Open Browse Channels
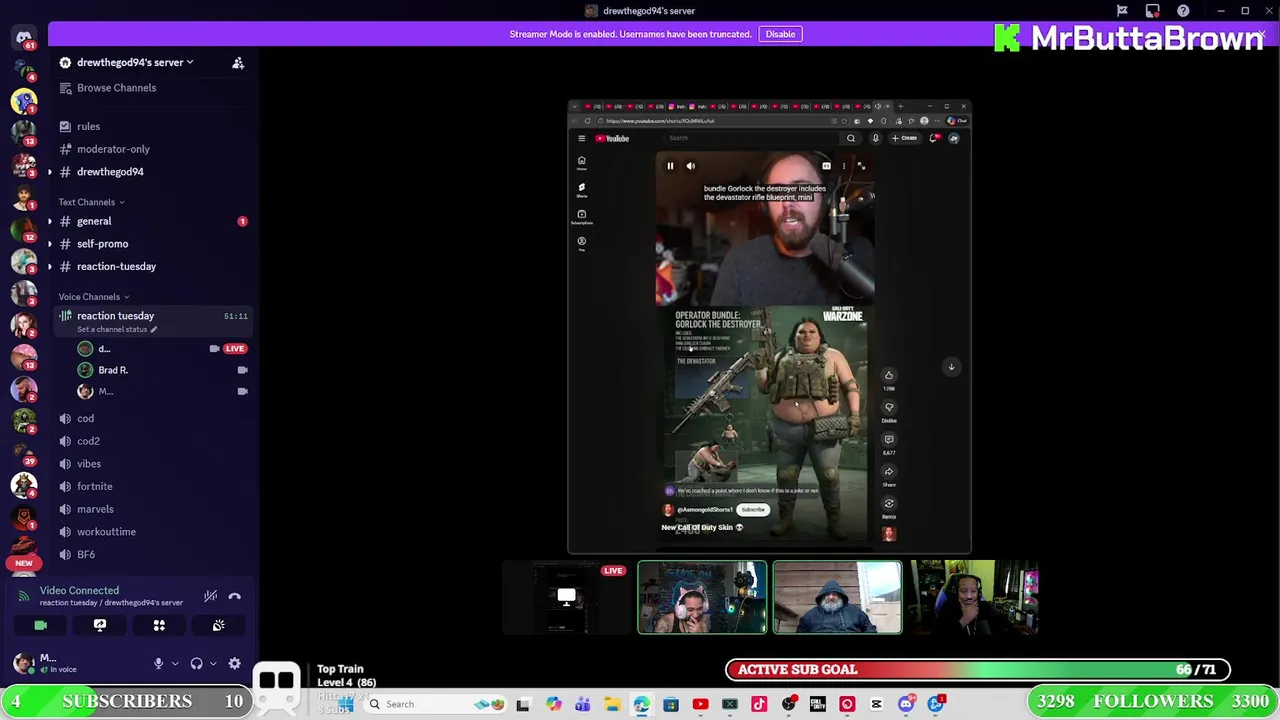The width and height of the screenshot is (1280, 720). [116, 88]
